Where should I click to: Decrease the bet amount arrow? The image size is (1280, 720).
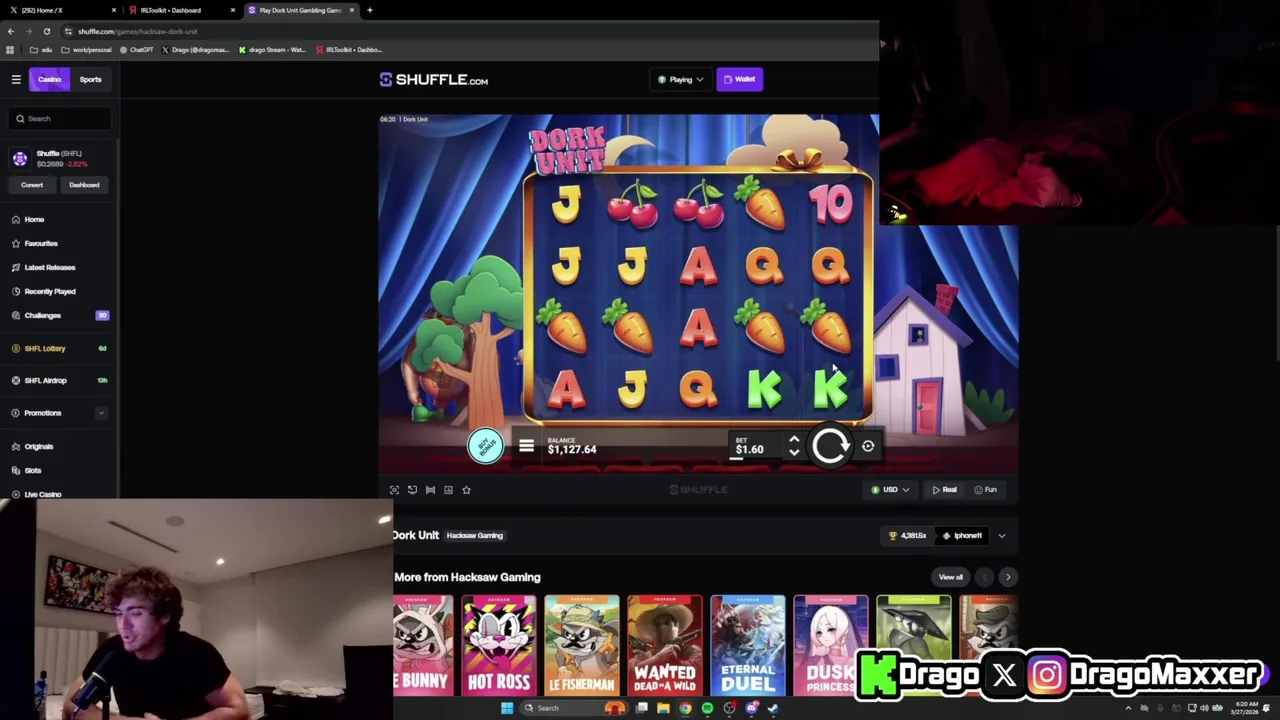[x=794, y=453]
